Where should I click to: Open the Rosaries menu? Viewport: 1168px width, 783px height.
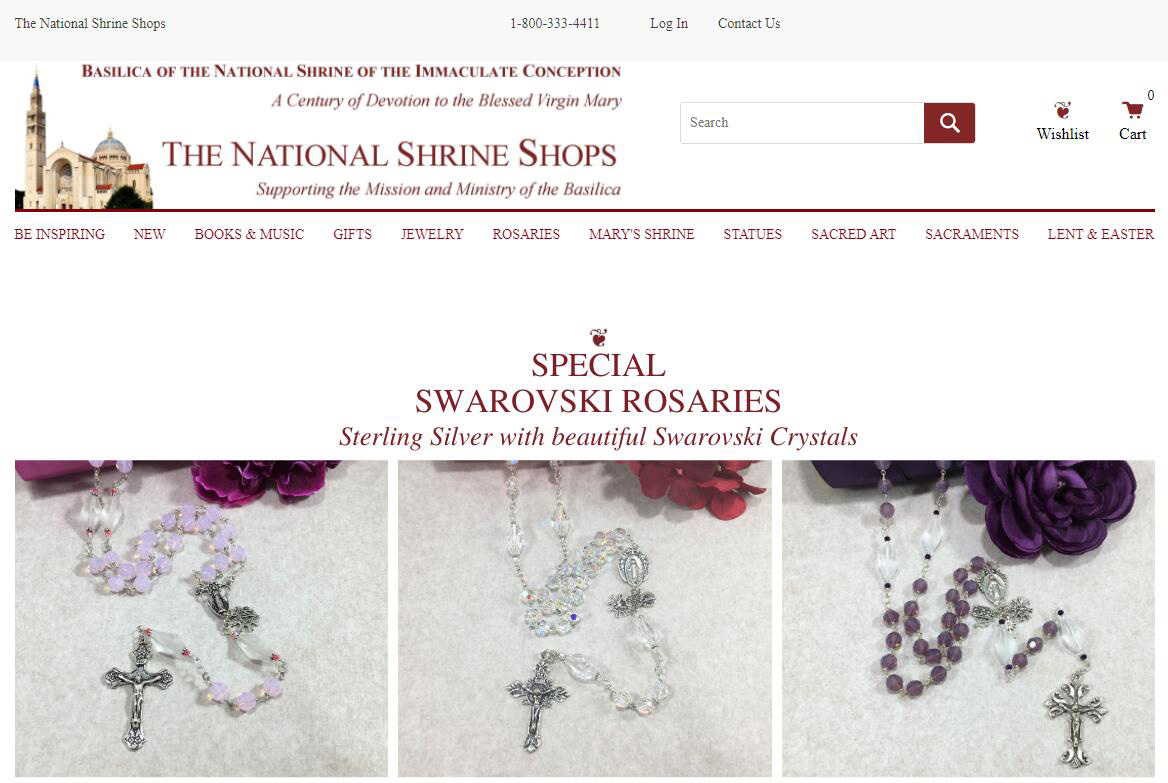pyautogui.click(x=526, y=234)
